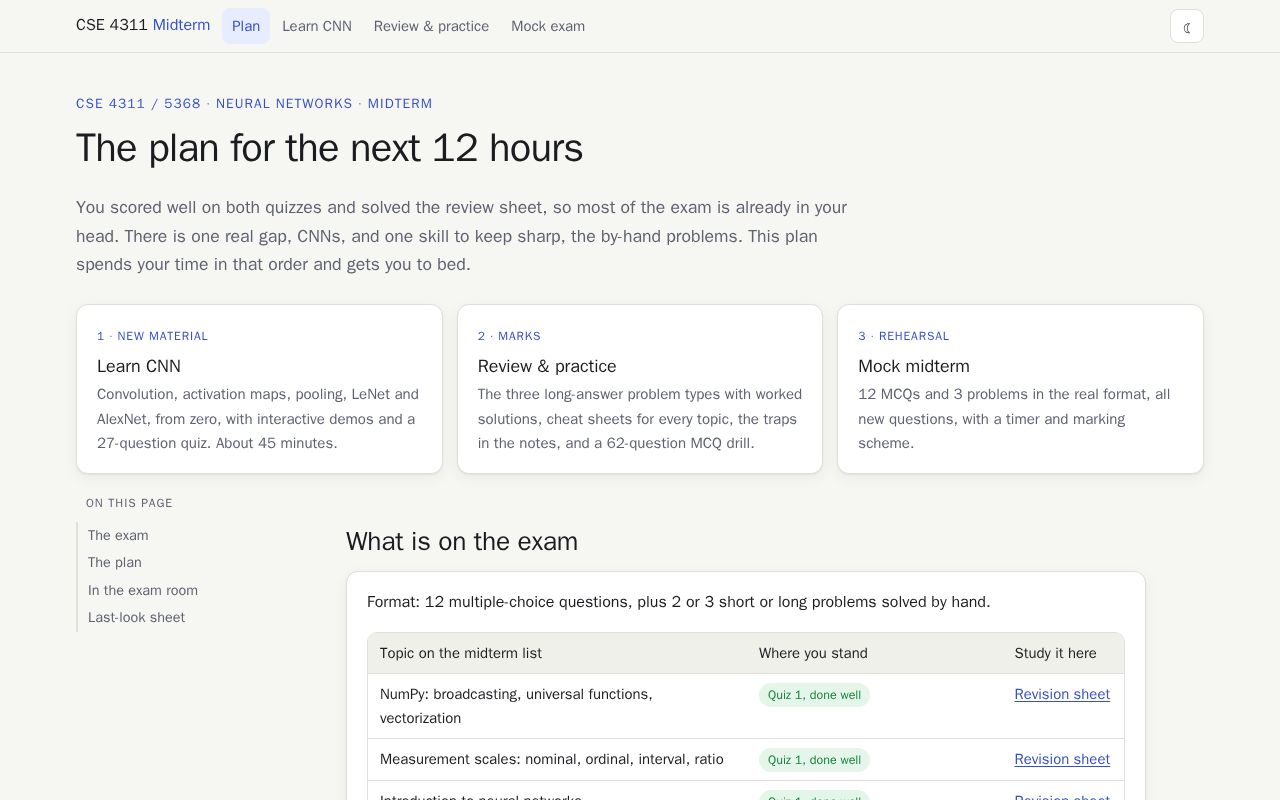Go to Mock exam in the top nav
The width and height of the screenshot is (1280, 800).
point(548,26)
